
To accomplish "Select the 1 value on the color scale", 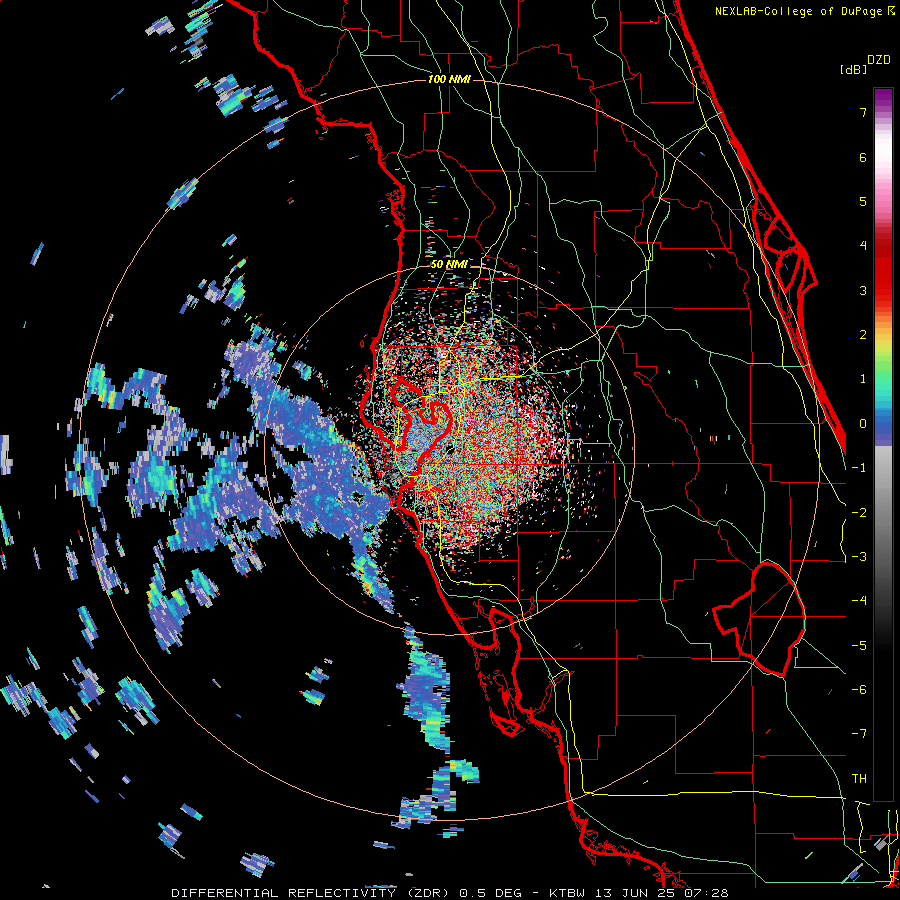I will click(x=863, y=379).
